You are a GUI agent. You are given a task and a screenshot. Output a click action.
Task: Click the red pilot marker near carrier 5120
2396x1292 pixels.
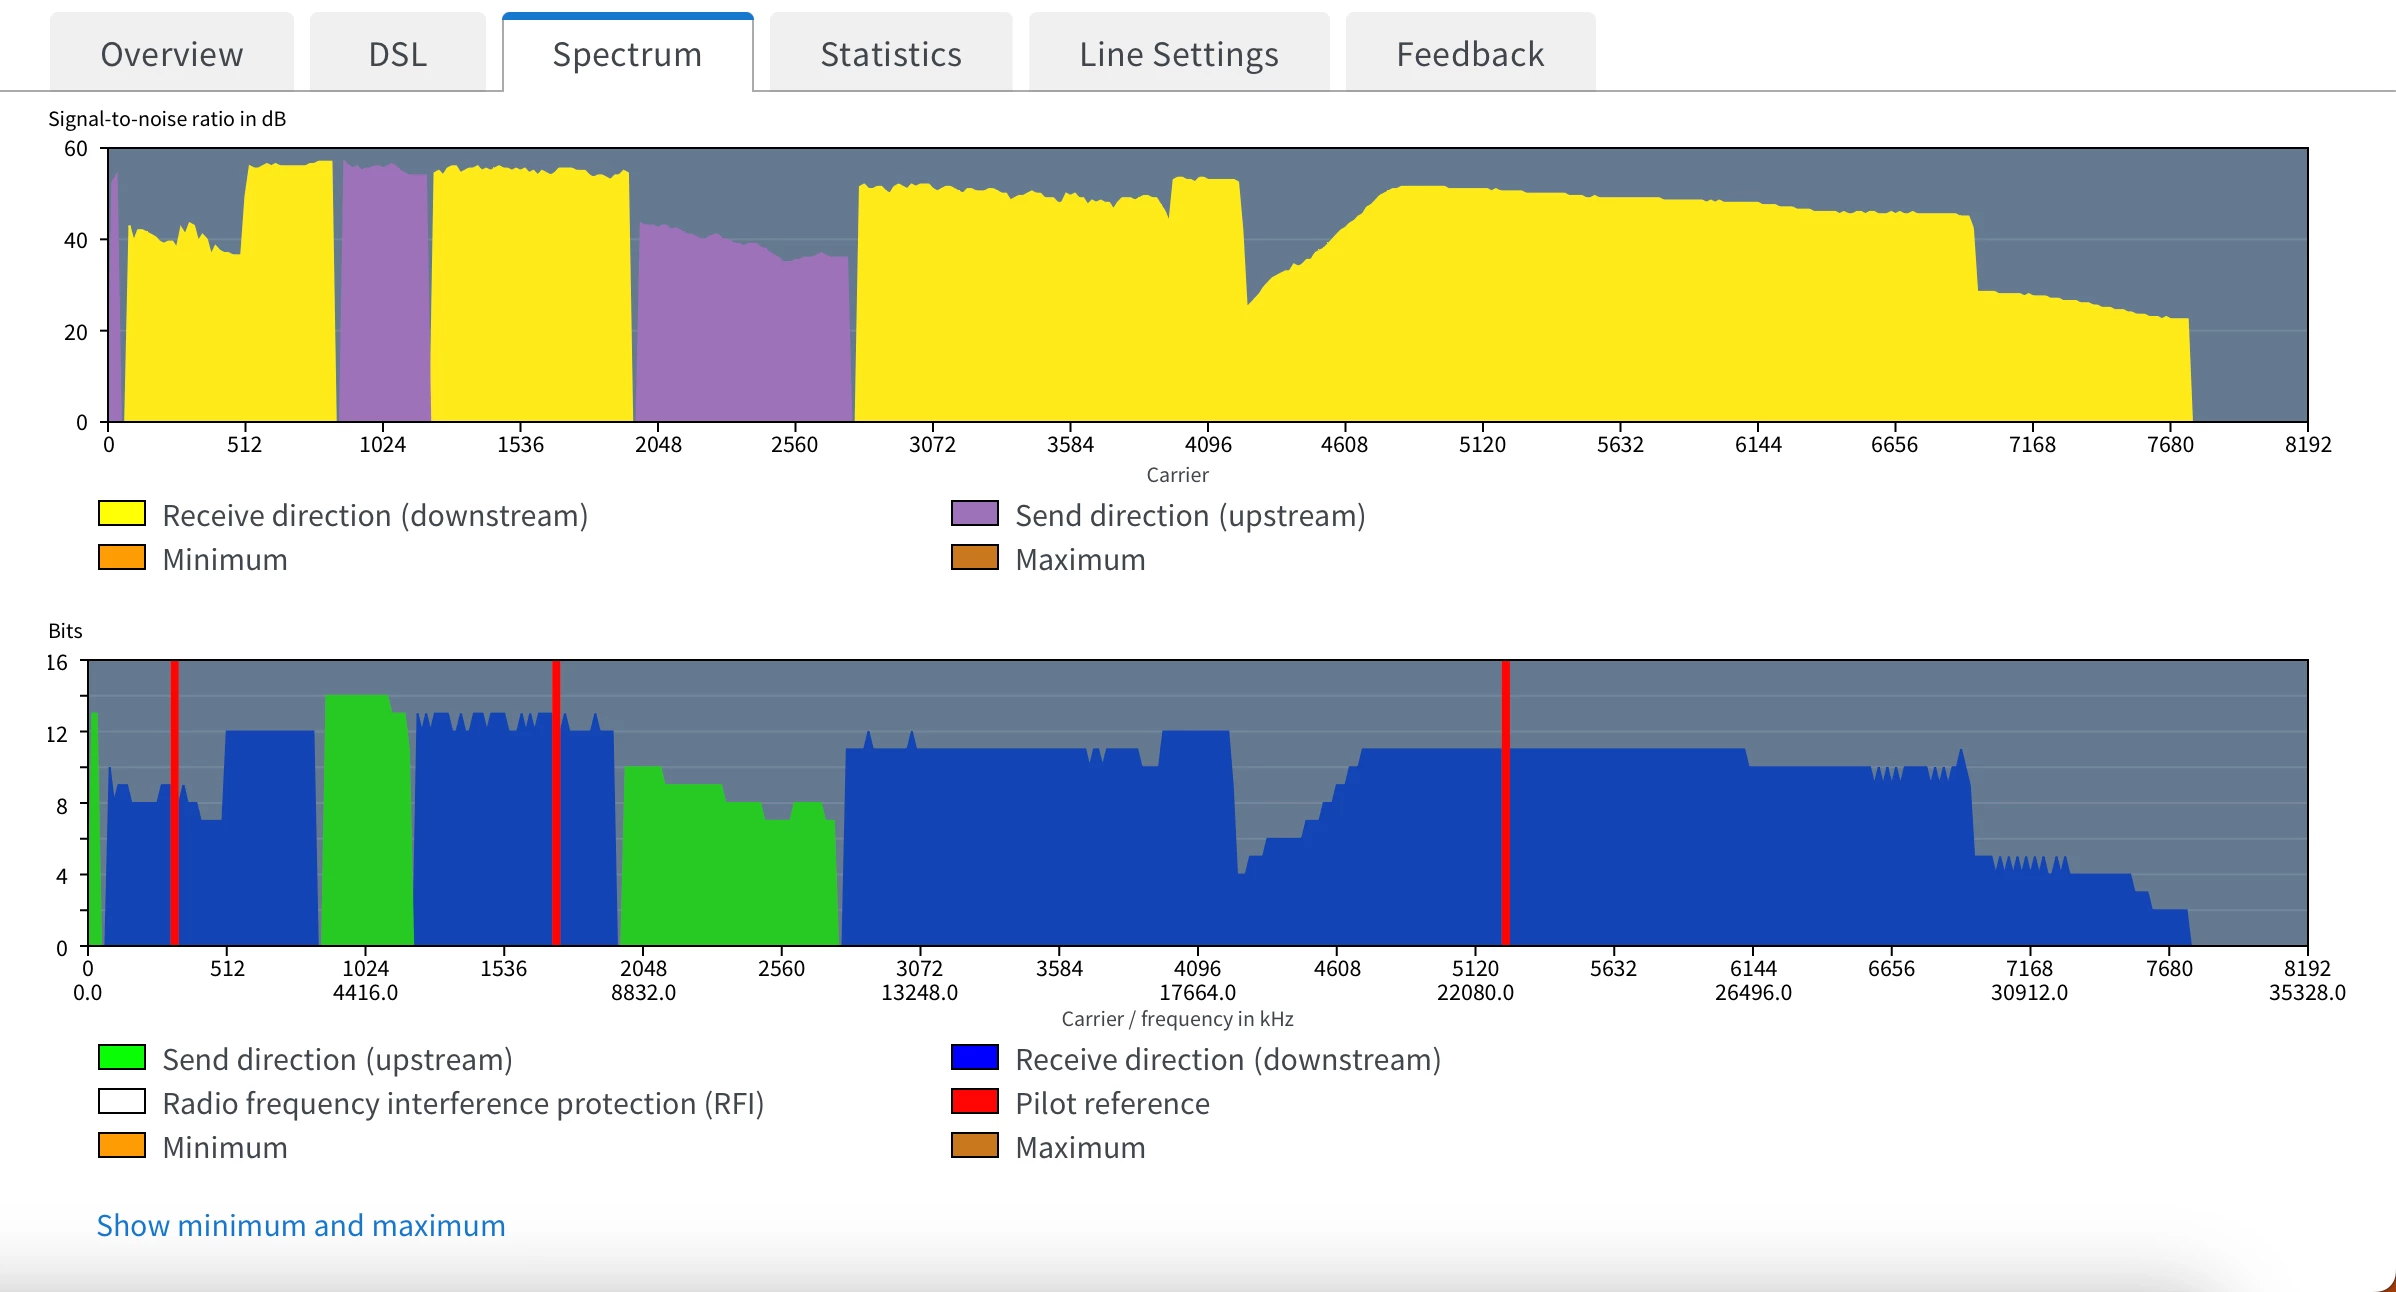tap(1505, 800)
